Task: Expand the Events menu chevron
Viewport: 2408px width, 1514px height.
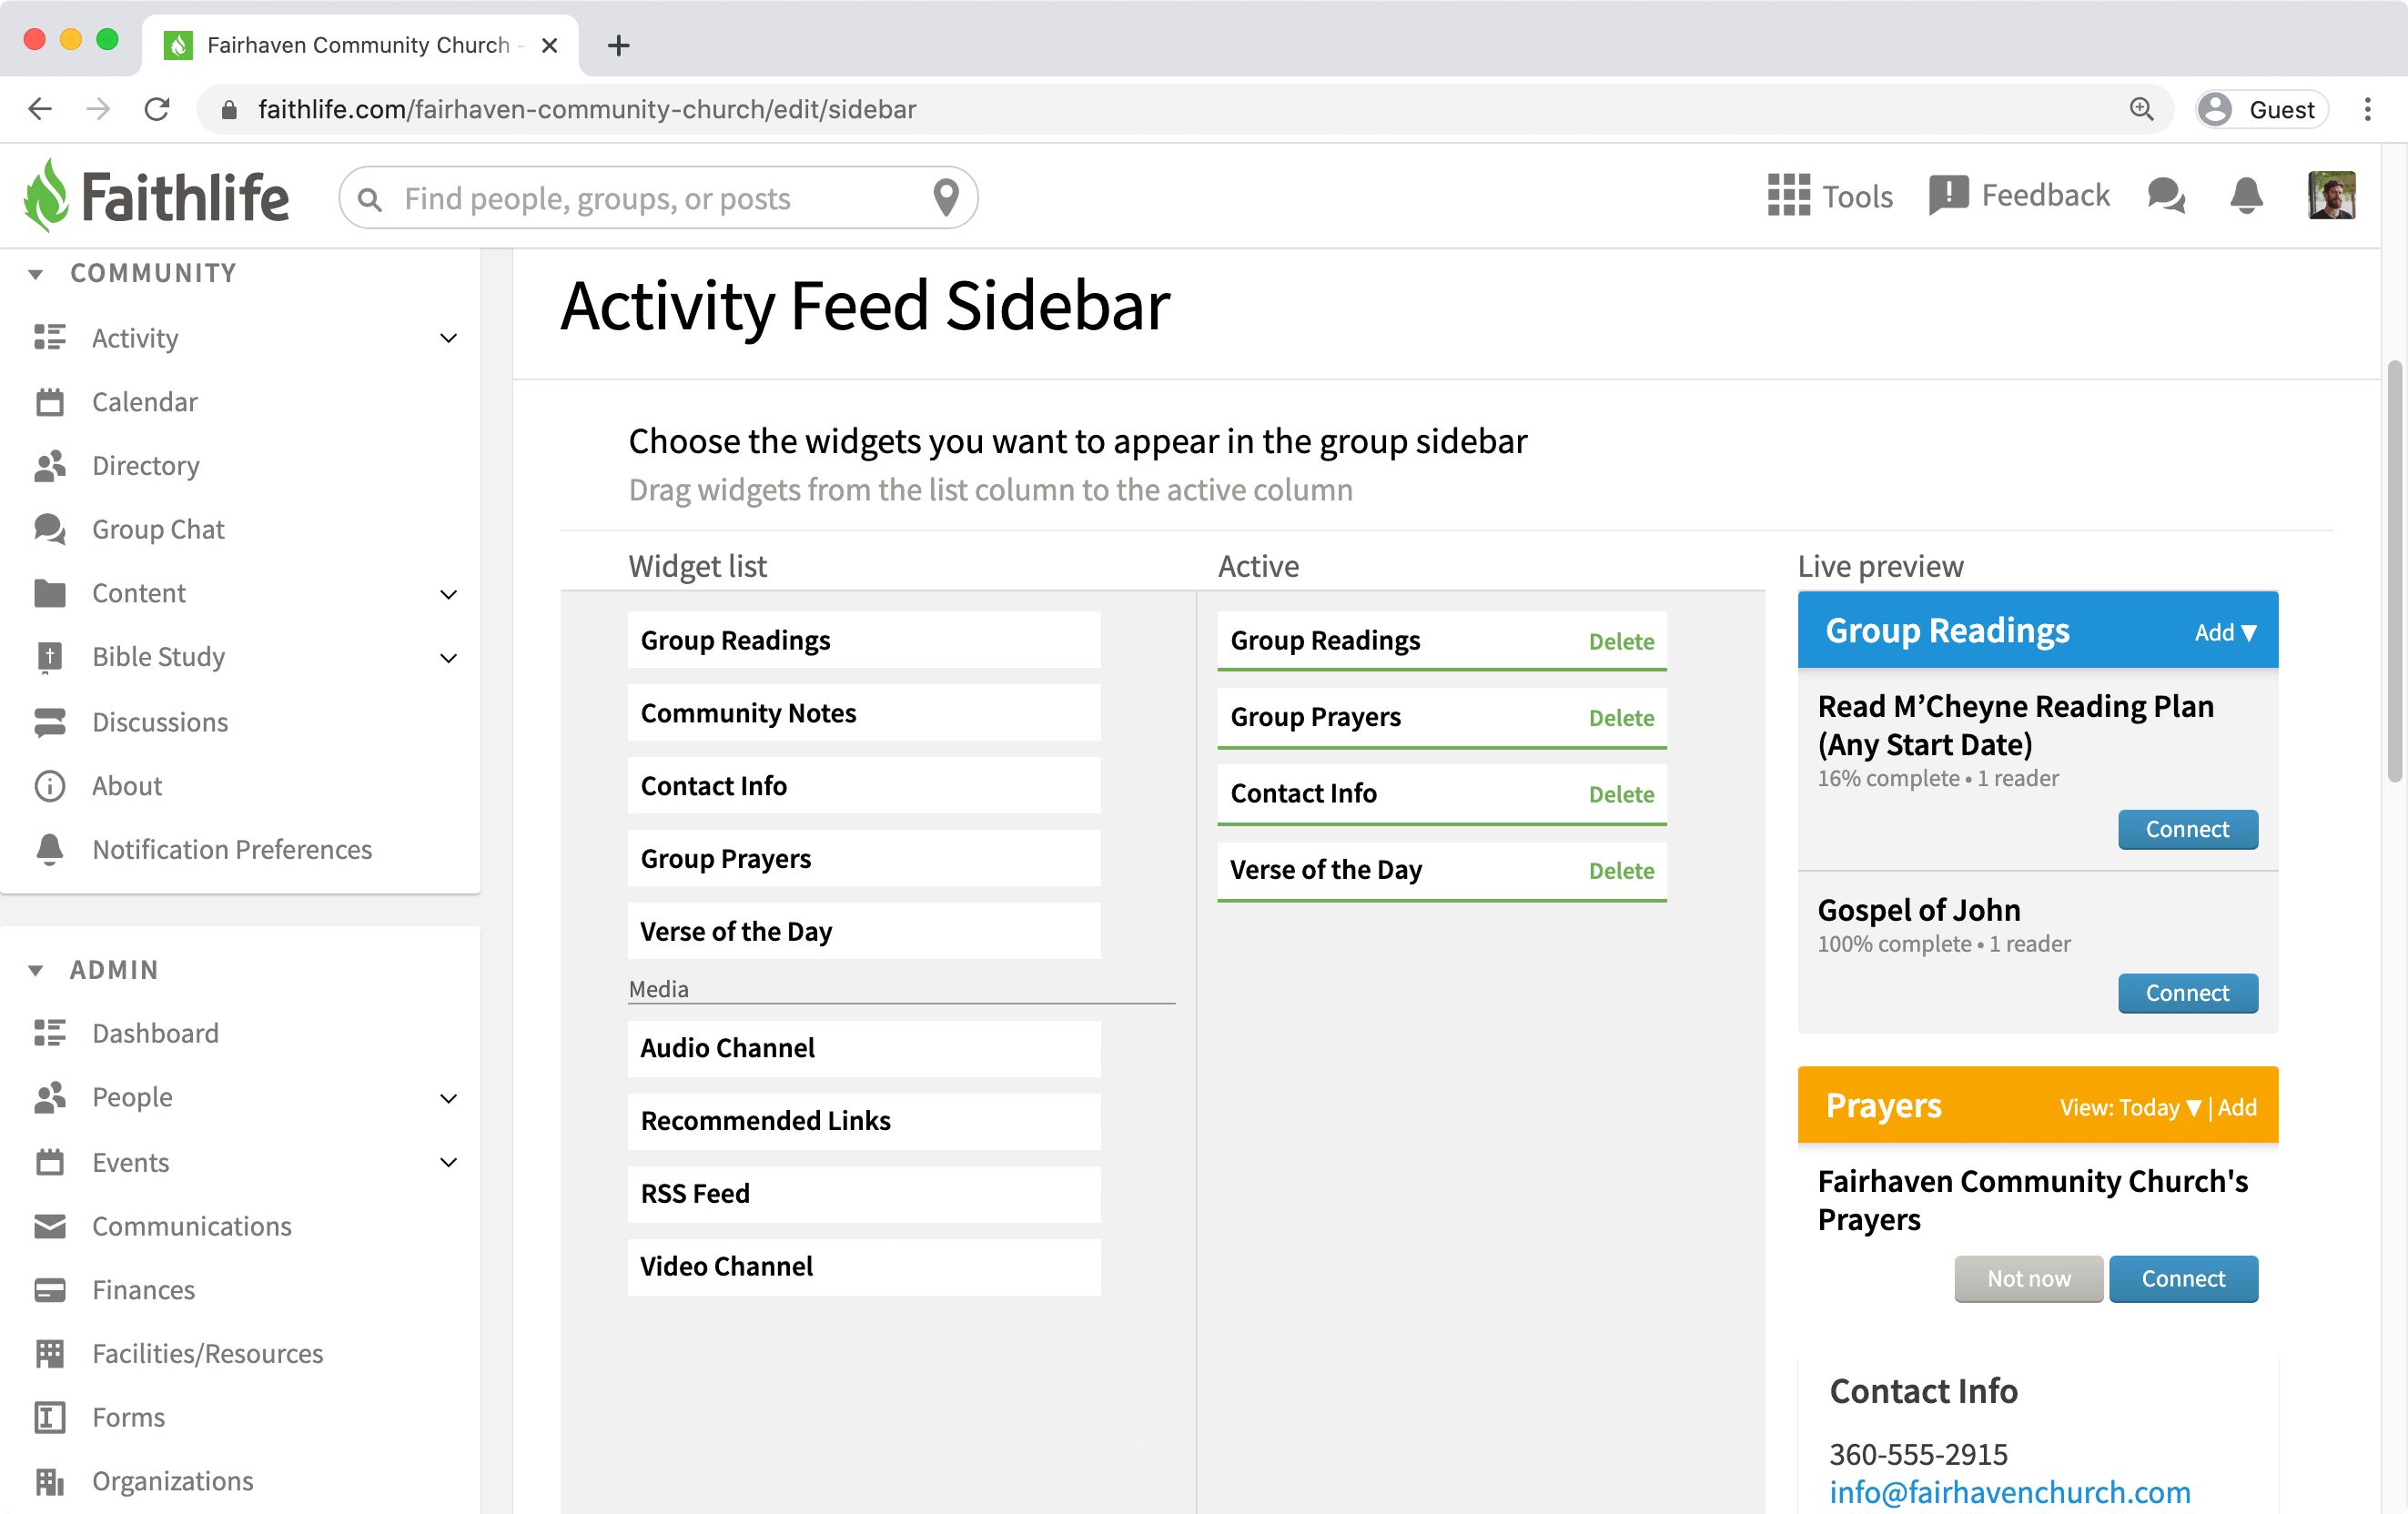Action: (448, 1162)
